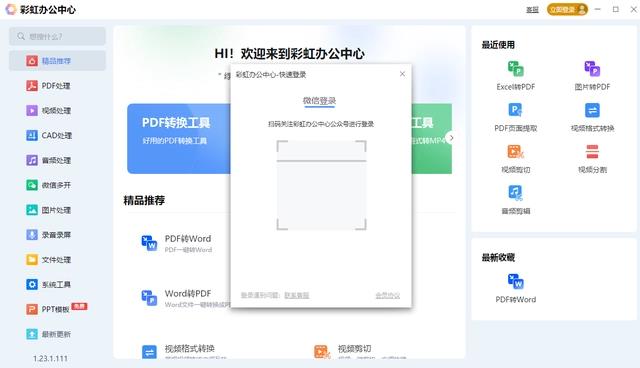Click the 客服 link in title bar
Screen dimensions: 640x368
point(532,9)
